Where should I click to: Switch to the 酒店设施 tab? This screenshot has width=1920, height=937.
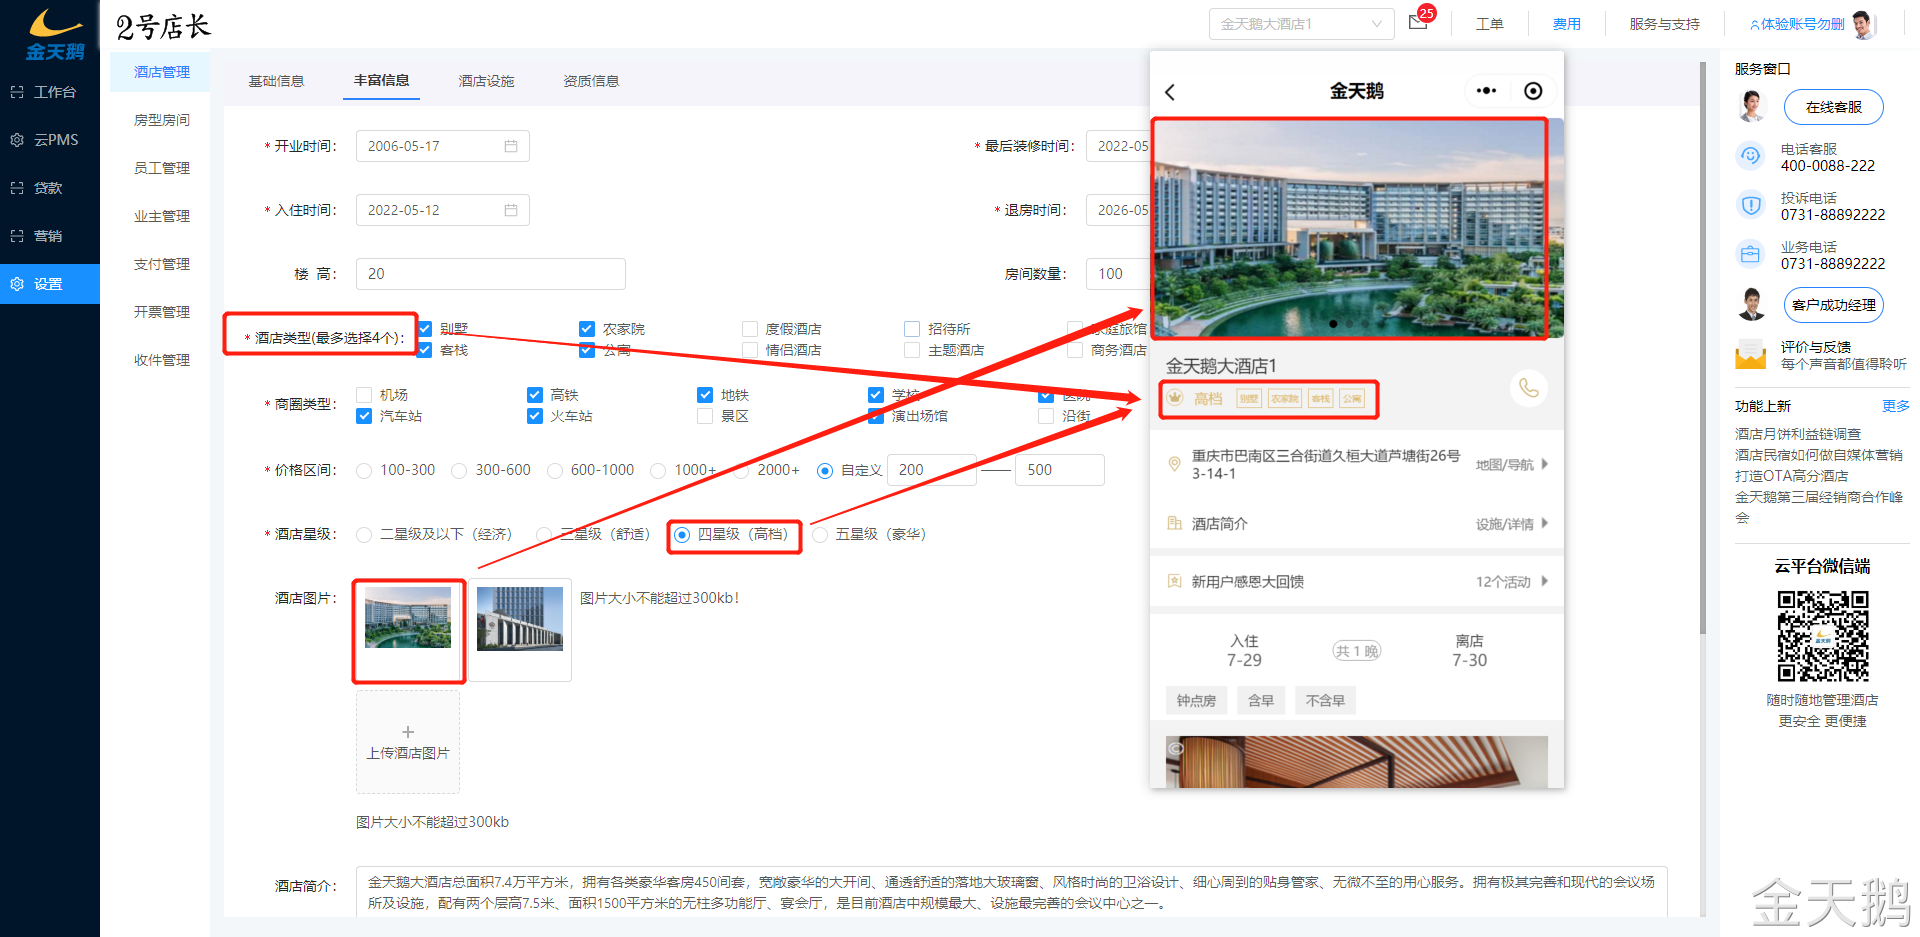click(x=486, y=81)
